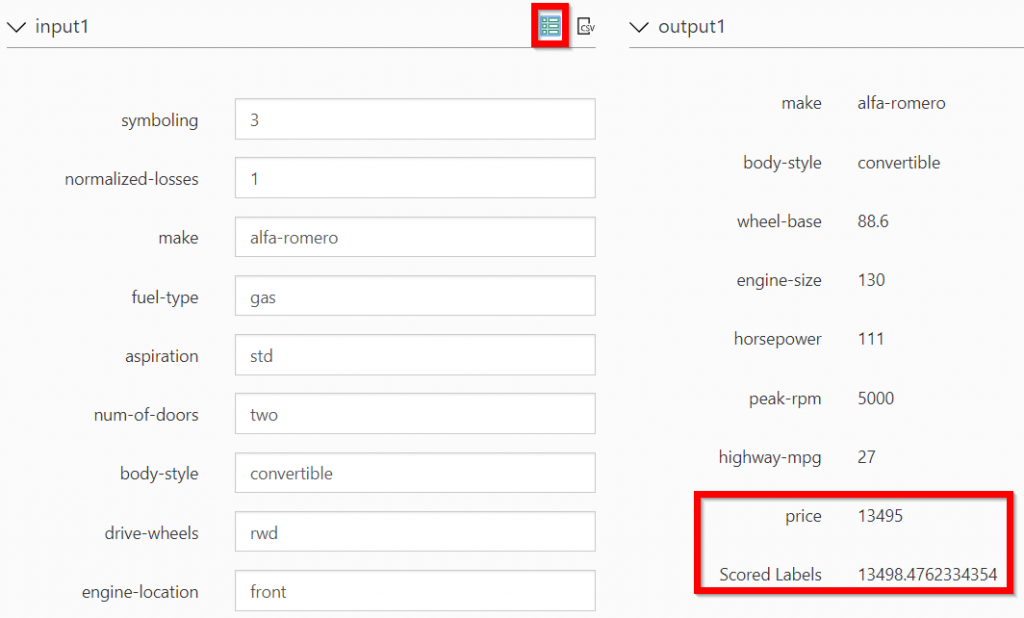Select the make field with alfa-romero
The height and width of the screenshot is (618, 1024).
coord(415,236)
